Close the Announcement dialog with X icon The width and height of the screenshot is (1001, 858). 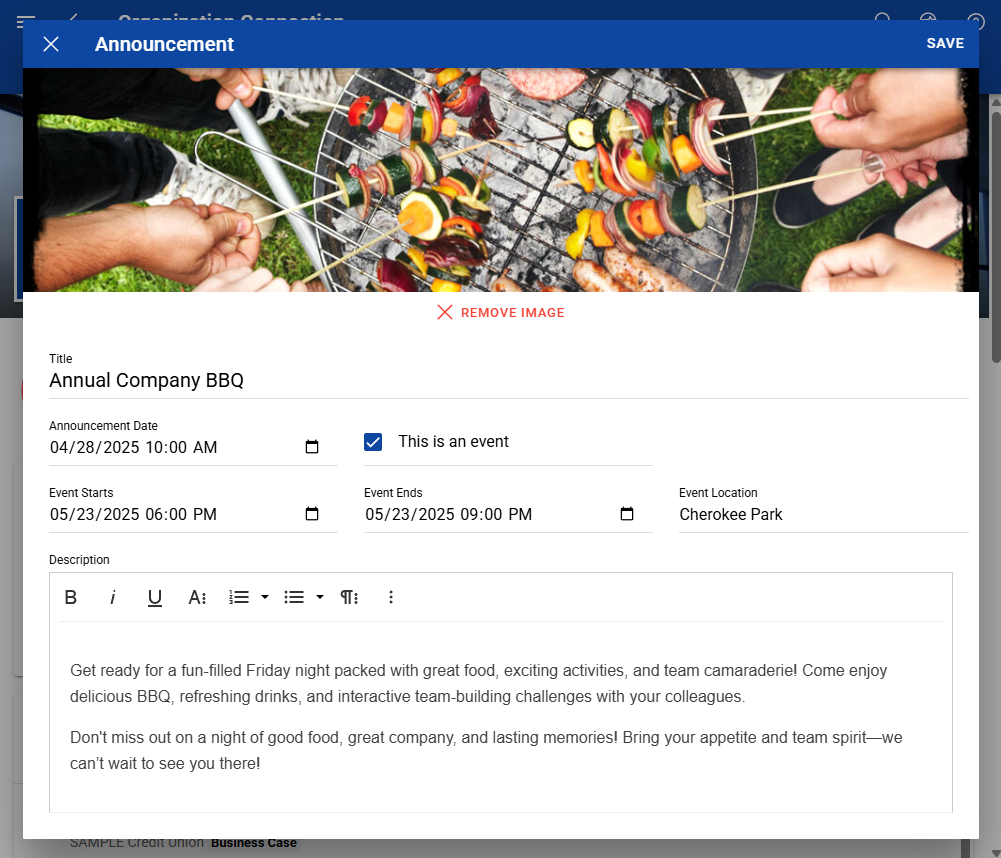(51, 44)
